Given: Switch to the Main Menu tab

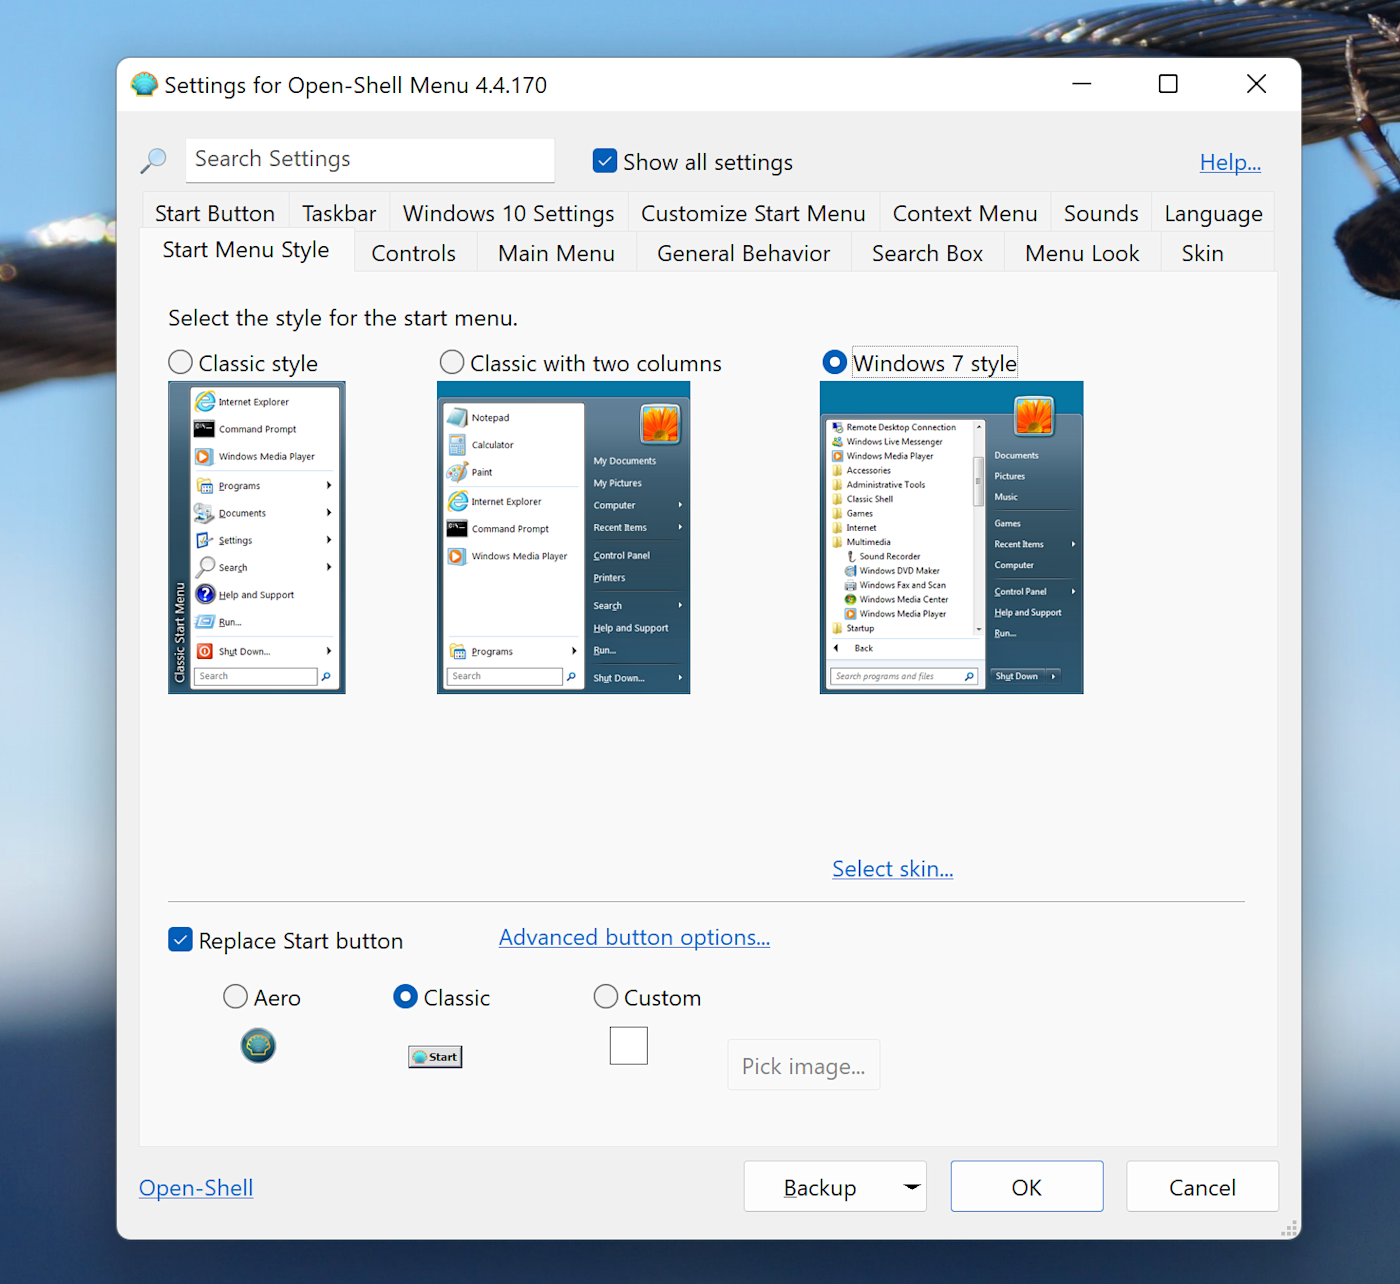Looking at the screenshot, I should coord(556,253).
